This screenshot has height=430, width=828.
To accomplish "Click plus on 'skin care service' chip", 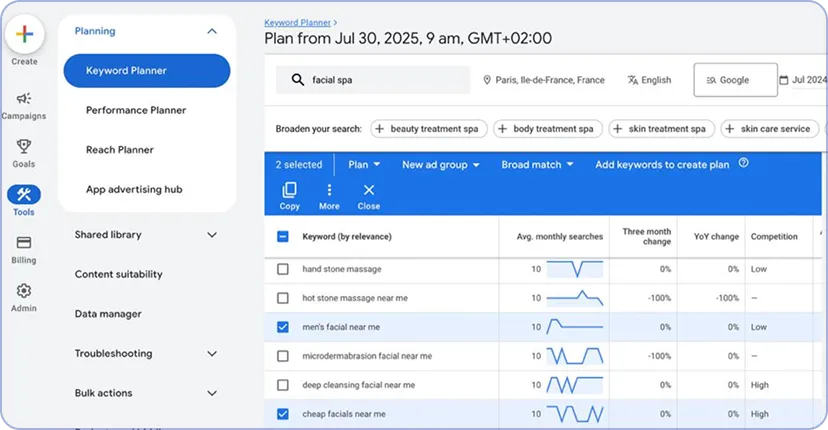I will coord(729,129).
